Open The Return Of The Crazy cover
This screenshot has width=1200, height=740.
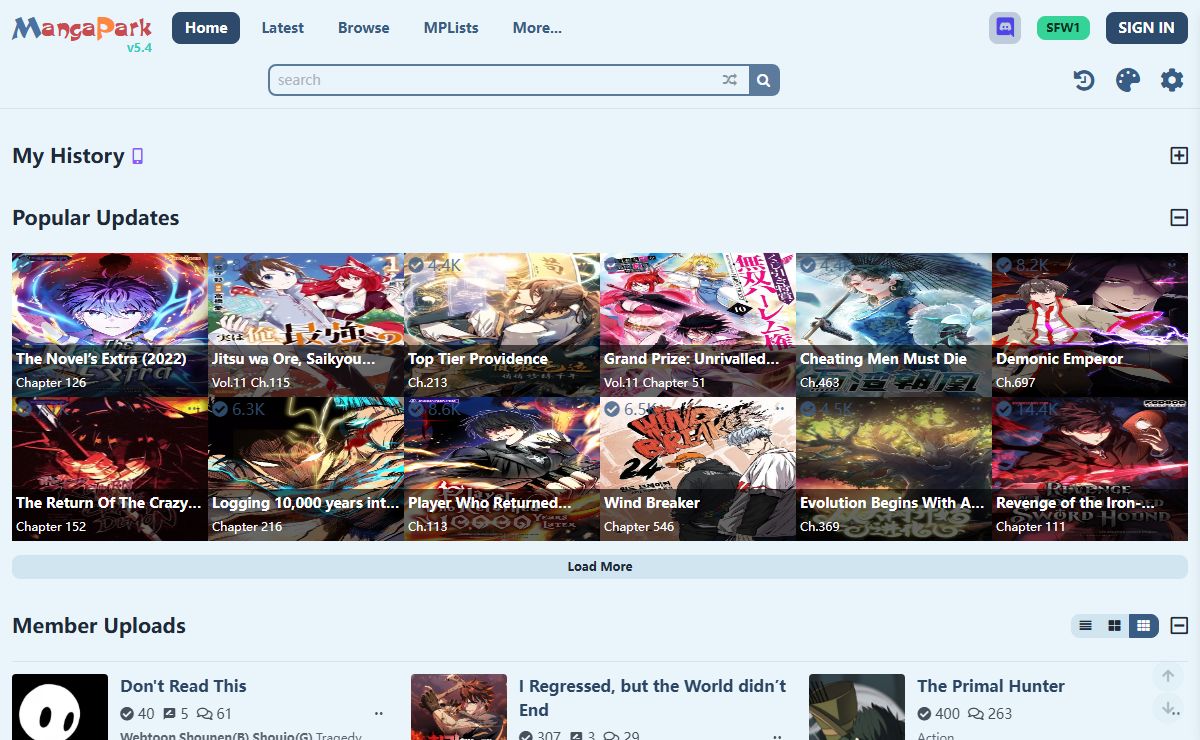(110, 469)
